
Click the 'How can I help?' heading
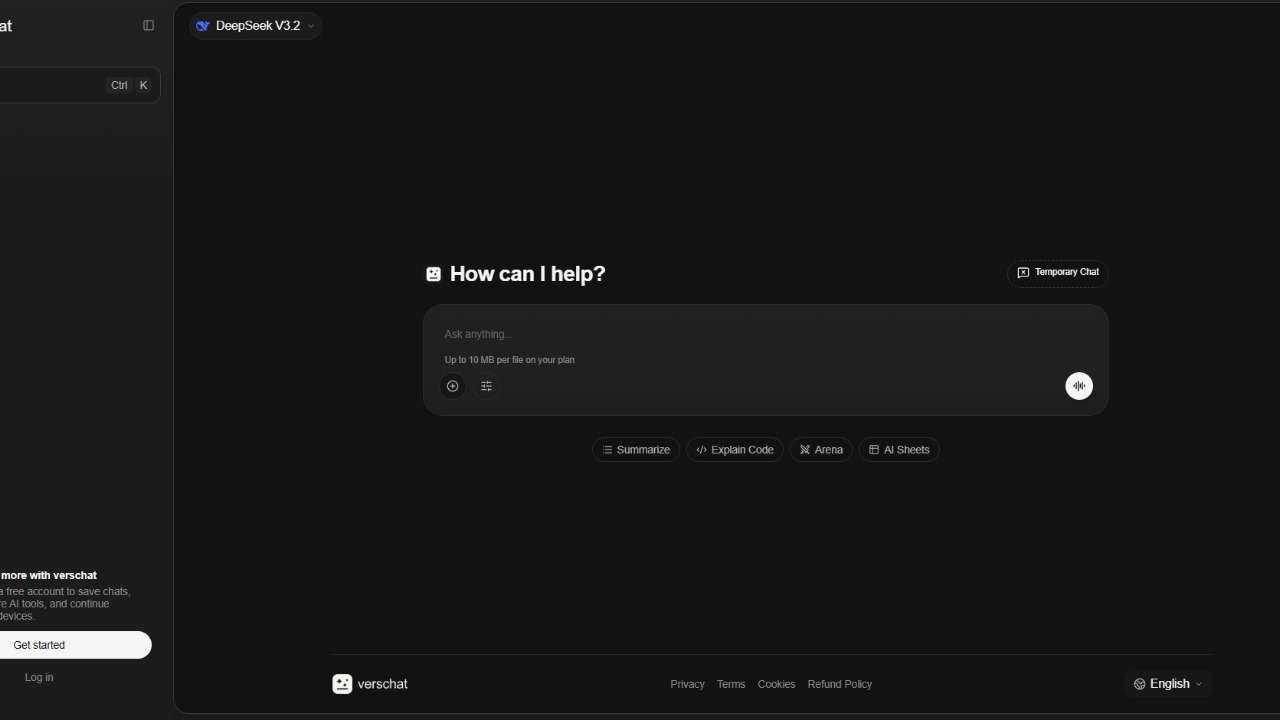[x=527, y=274]
